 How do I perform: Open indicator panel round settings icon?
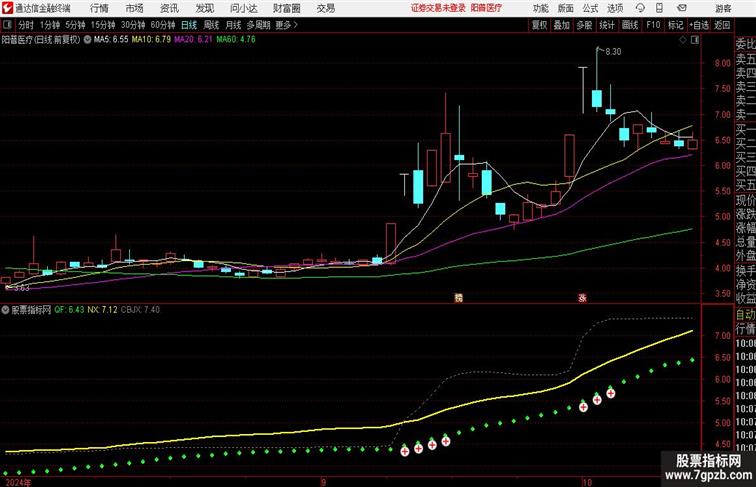[x=5, y=310]
